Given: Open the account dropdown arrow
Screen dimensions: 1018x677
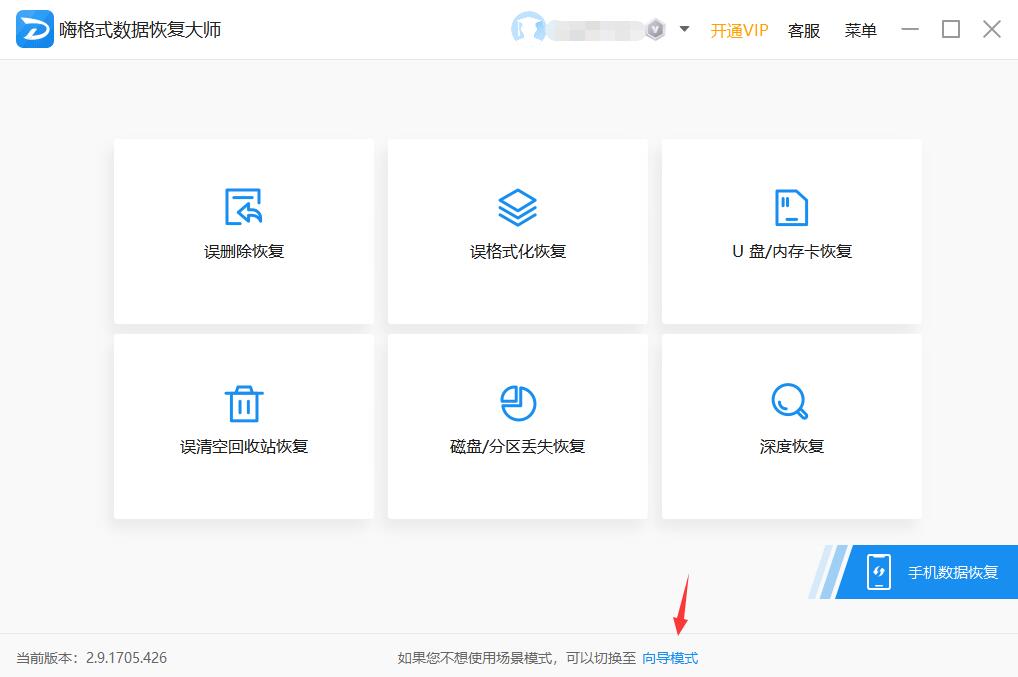Looking at the screenshot, I should (x=684, y=30).
